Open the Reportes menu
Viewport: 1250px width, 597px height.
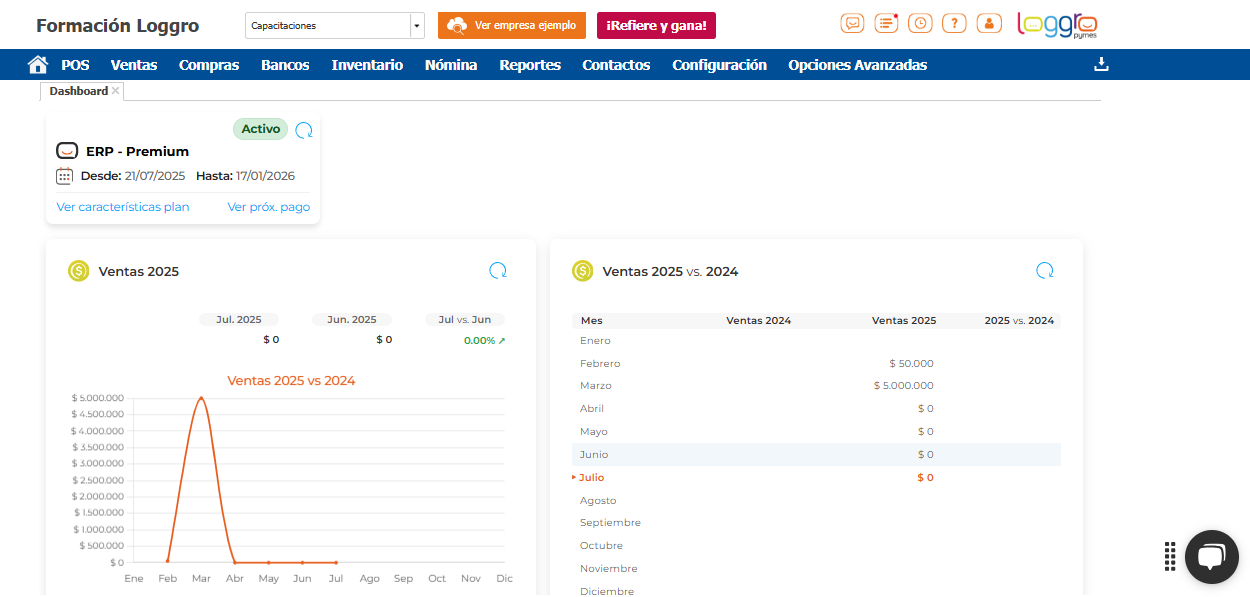[530, 65]
